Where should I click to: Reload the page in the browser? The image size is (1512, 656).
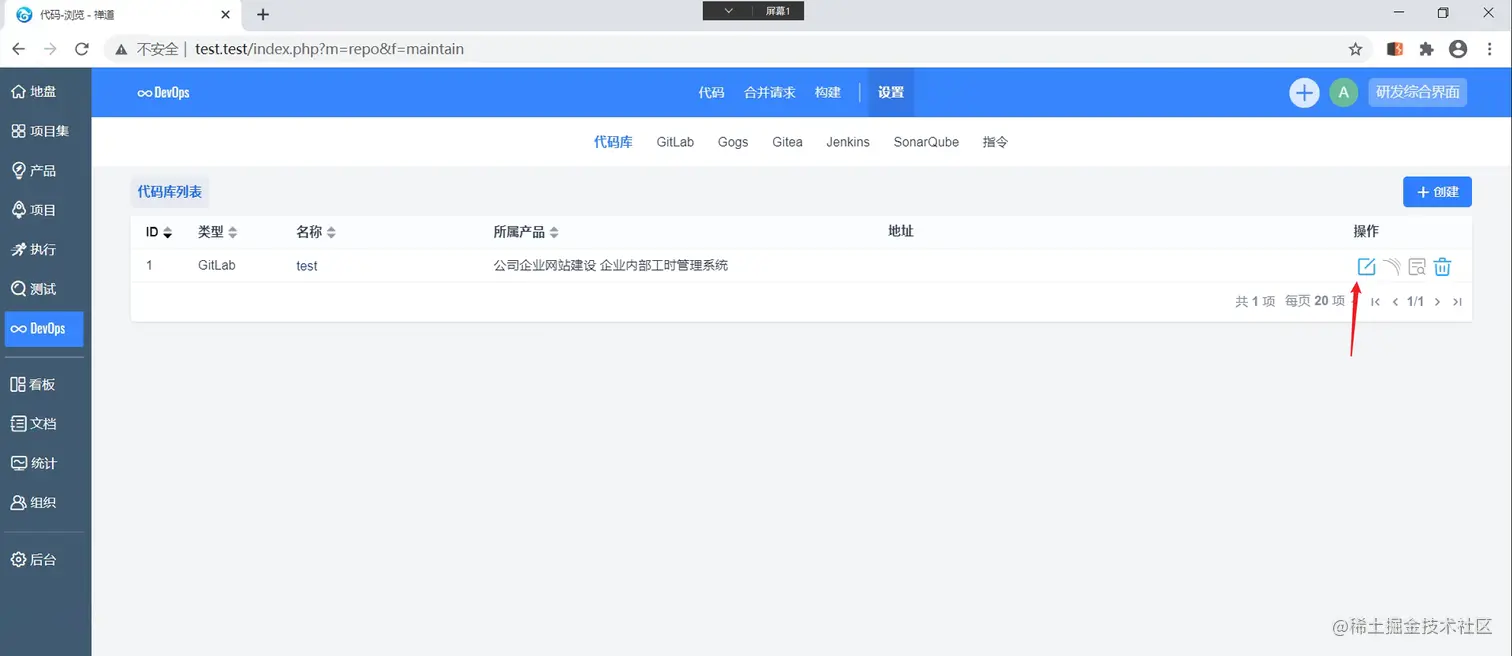[x=82, y=49]
